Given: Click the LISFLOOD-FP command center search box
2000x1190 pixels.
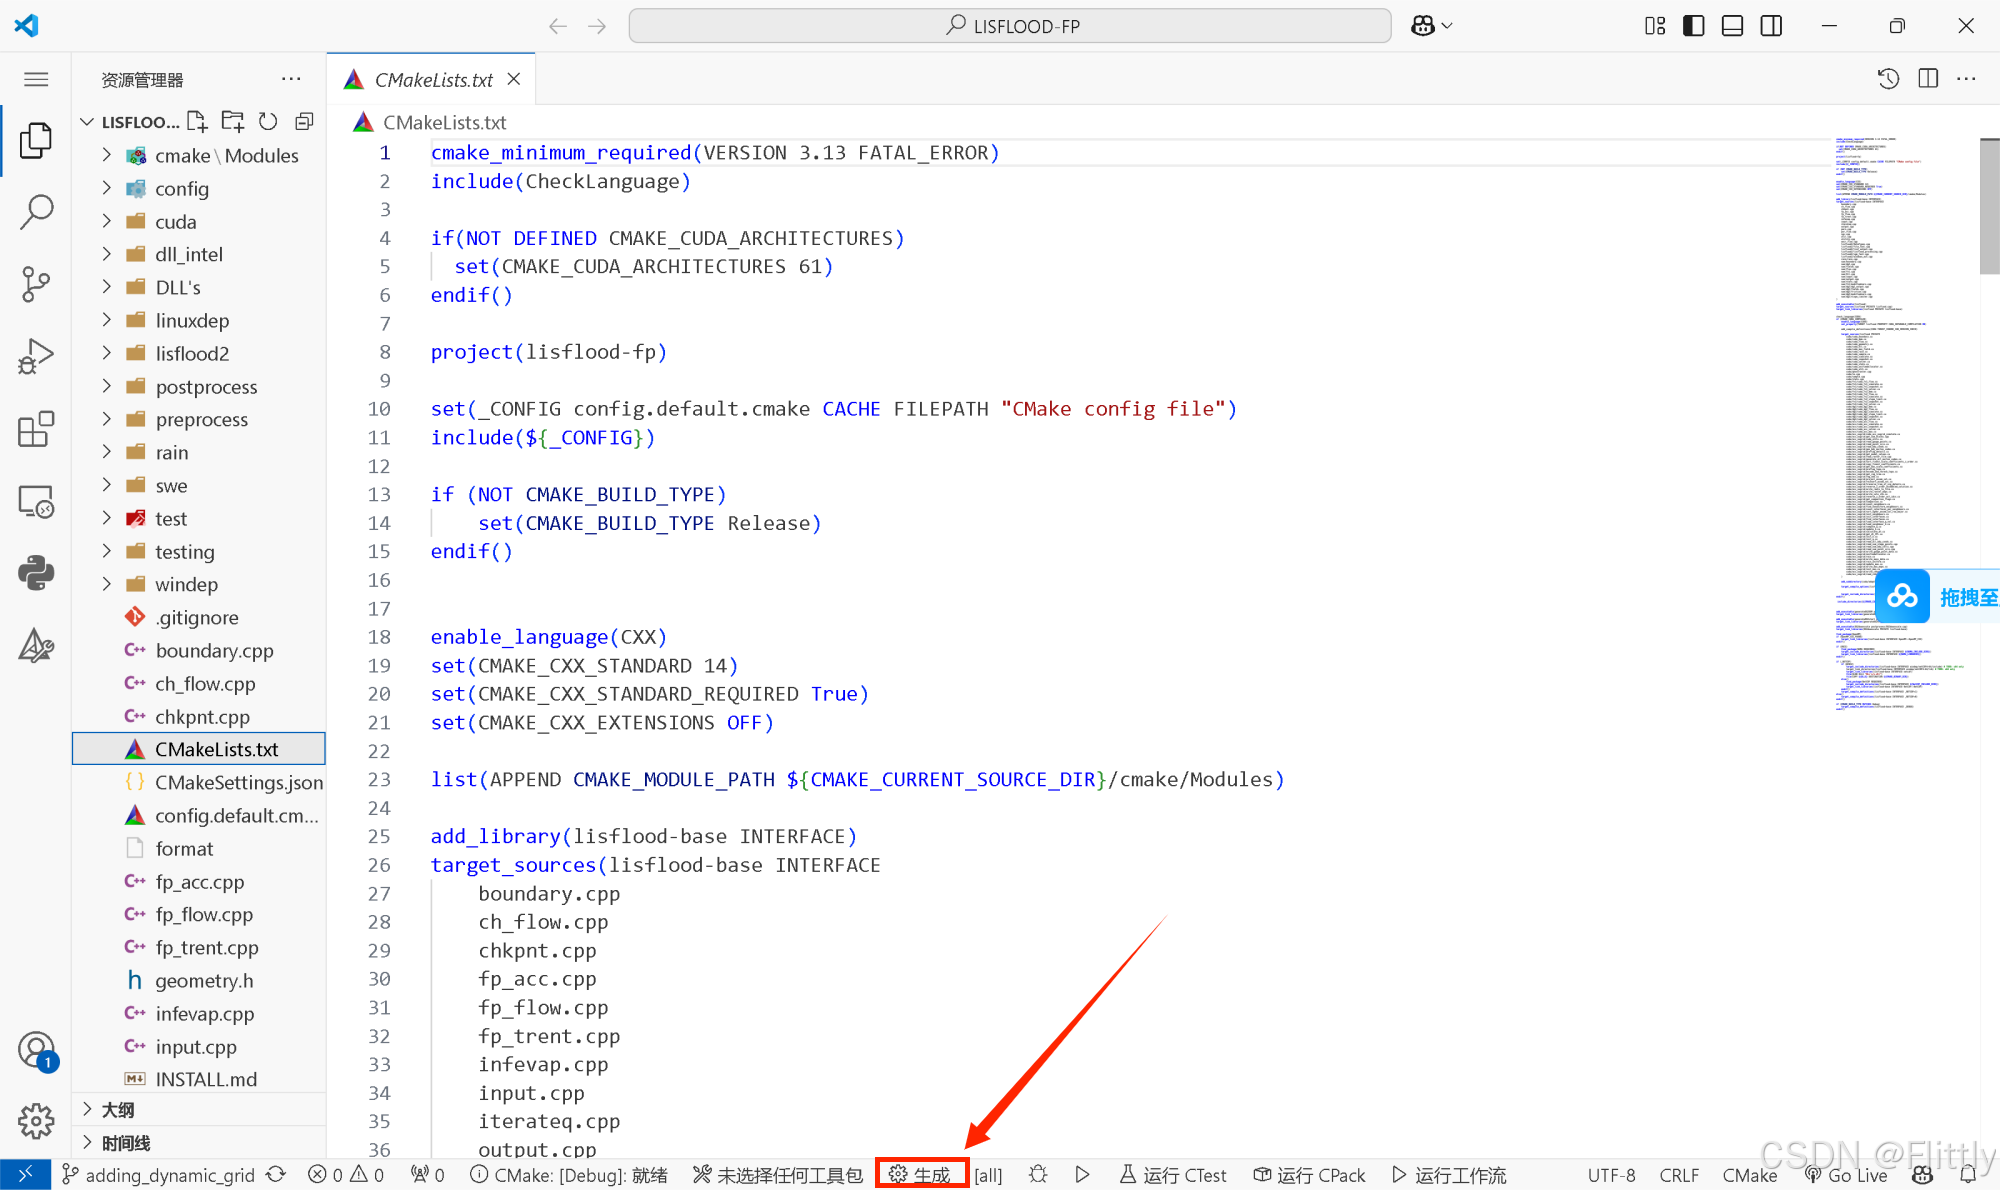Looking at the screenshot, I should coord(1010,26).
